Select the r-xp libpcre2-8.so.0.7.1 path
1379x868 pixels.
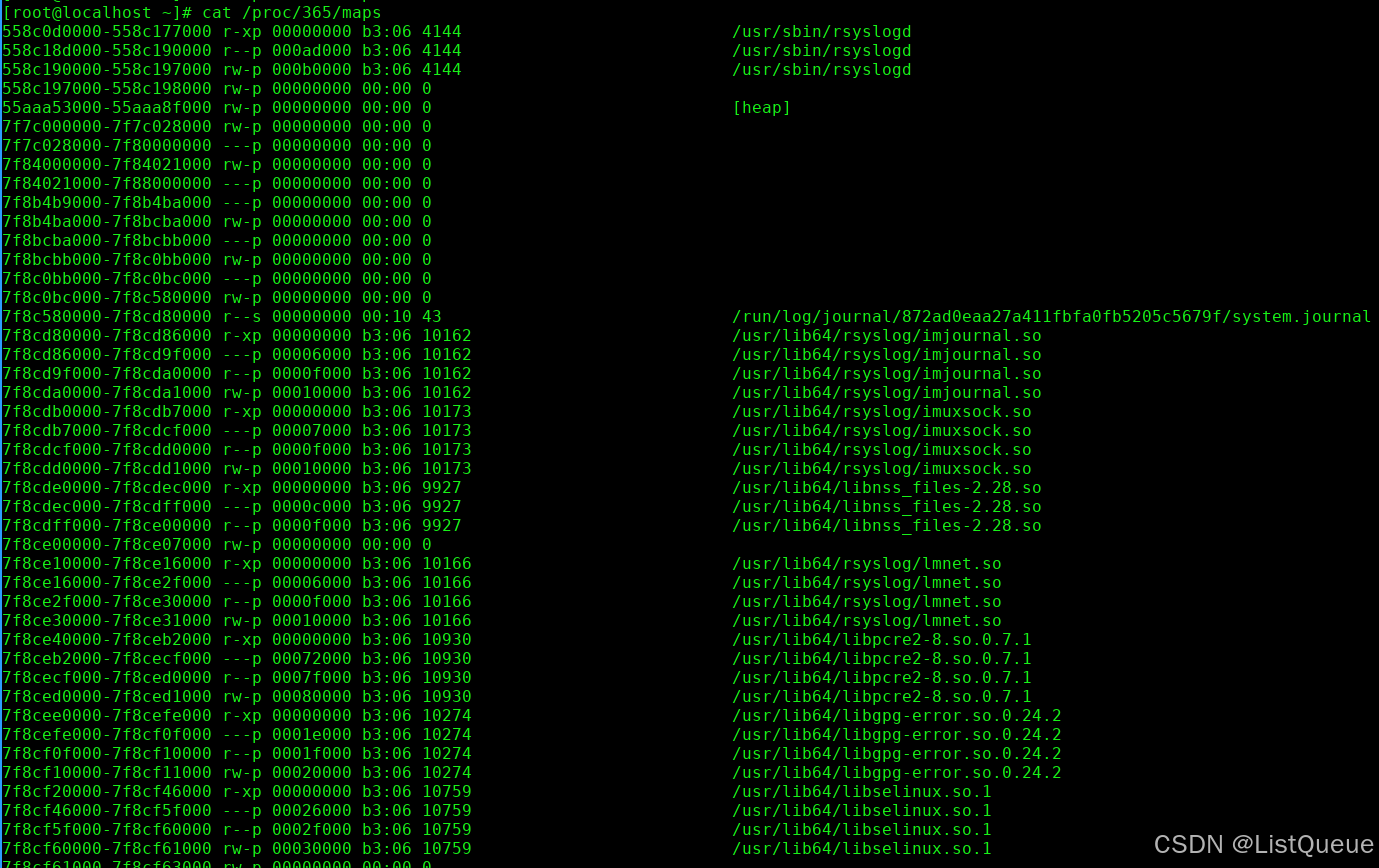click(x=882, y=640)
